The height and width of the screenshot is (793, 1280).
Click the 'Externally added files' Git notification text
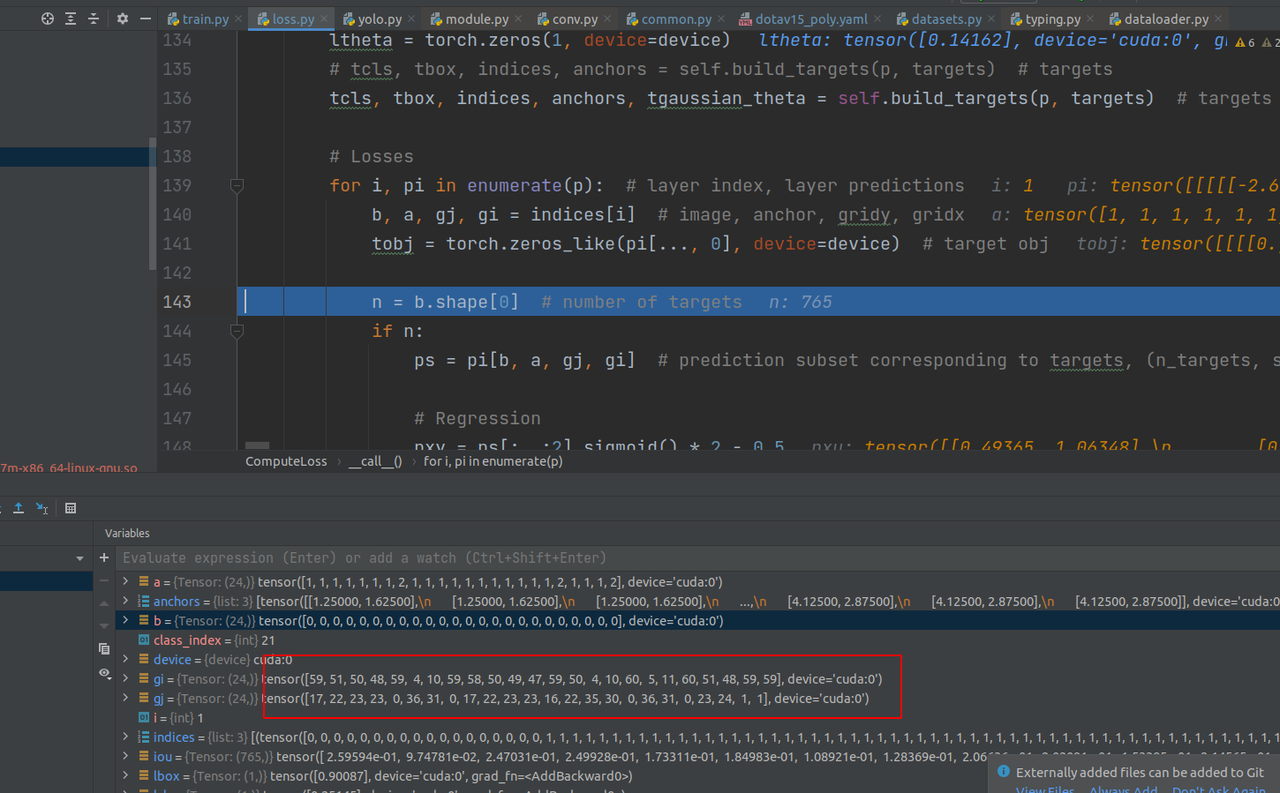(1140, 772)
